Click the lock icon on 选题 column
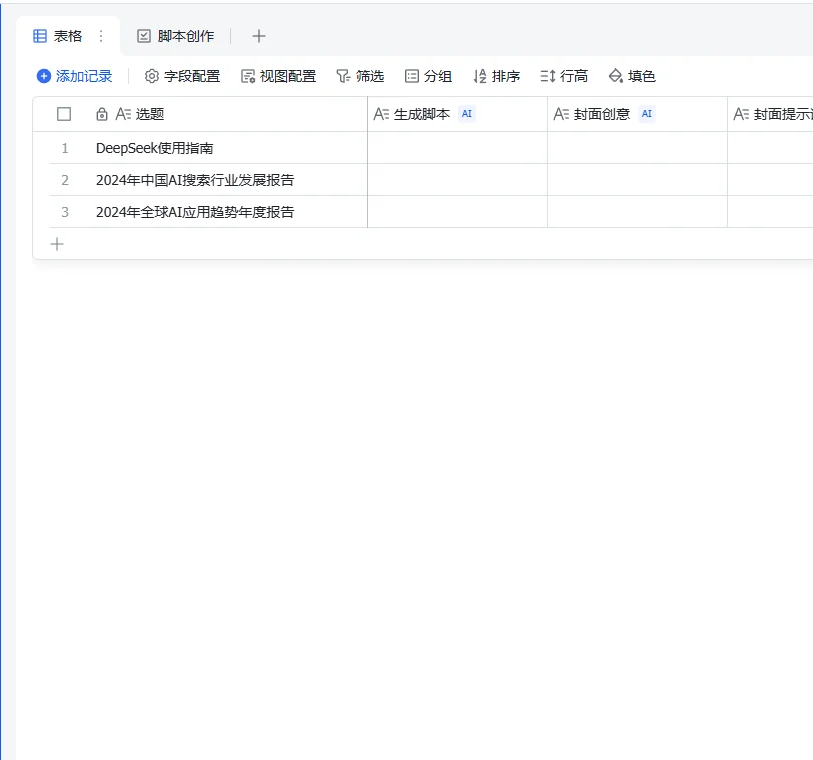The image size is (813, 760). [101, 114]
